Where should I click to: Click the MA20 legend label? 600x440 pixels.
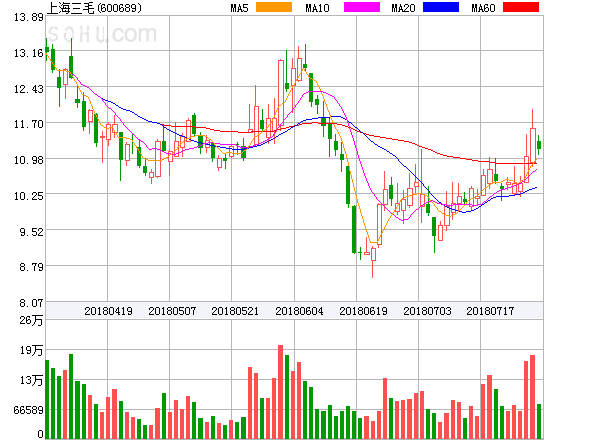pyautogui.click(x=403, y=8)
